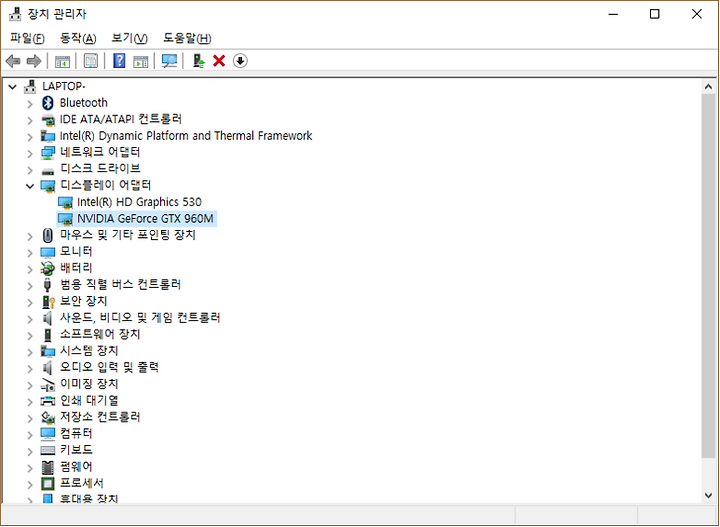
Task: Expand the 저장소 컨트롤러 category
Action: [30, 418]
